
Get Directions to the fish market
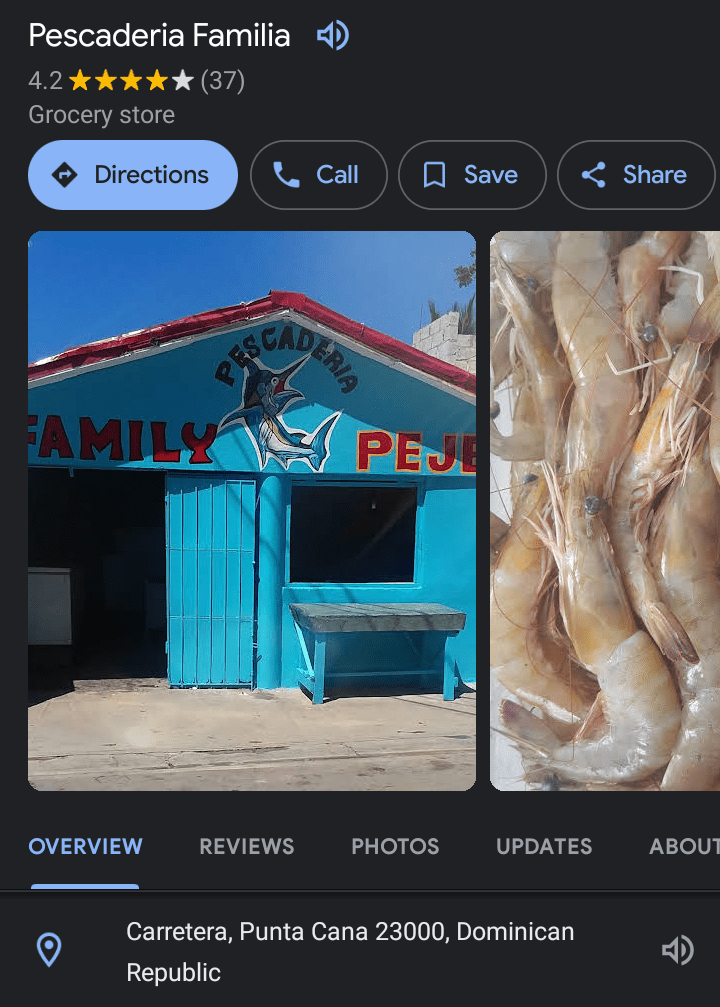(x=133, y=175)
